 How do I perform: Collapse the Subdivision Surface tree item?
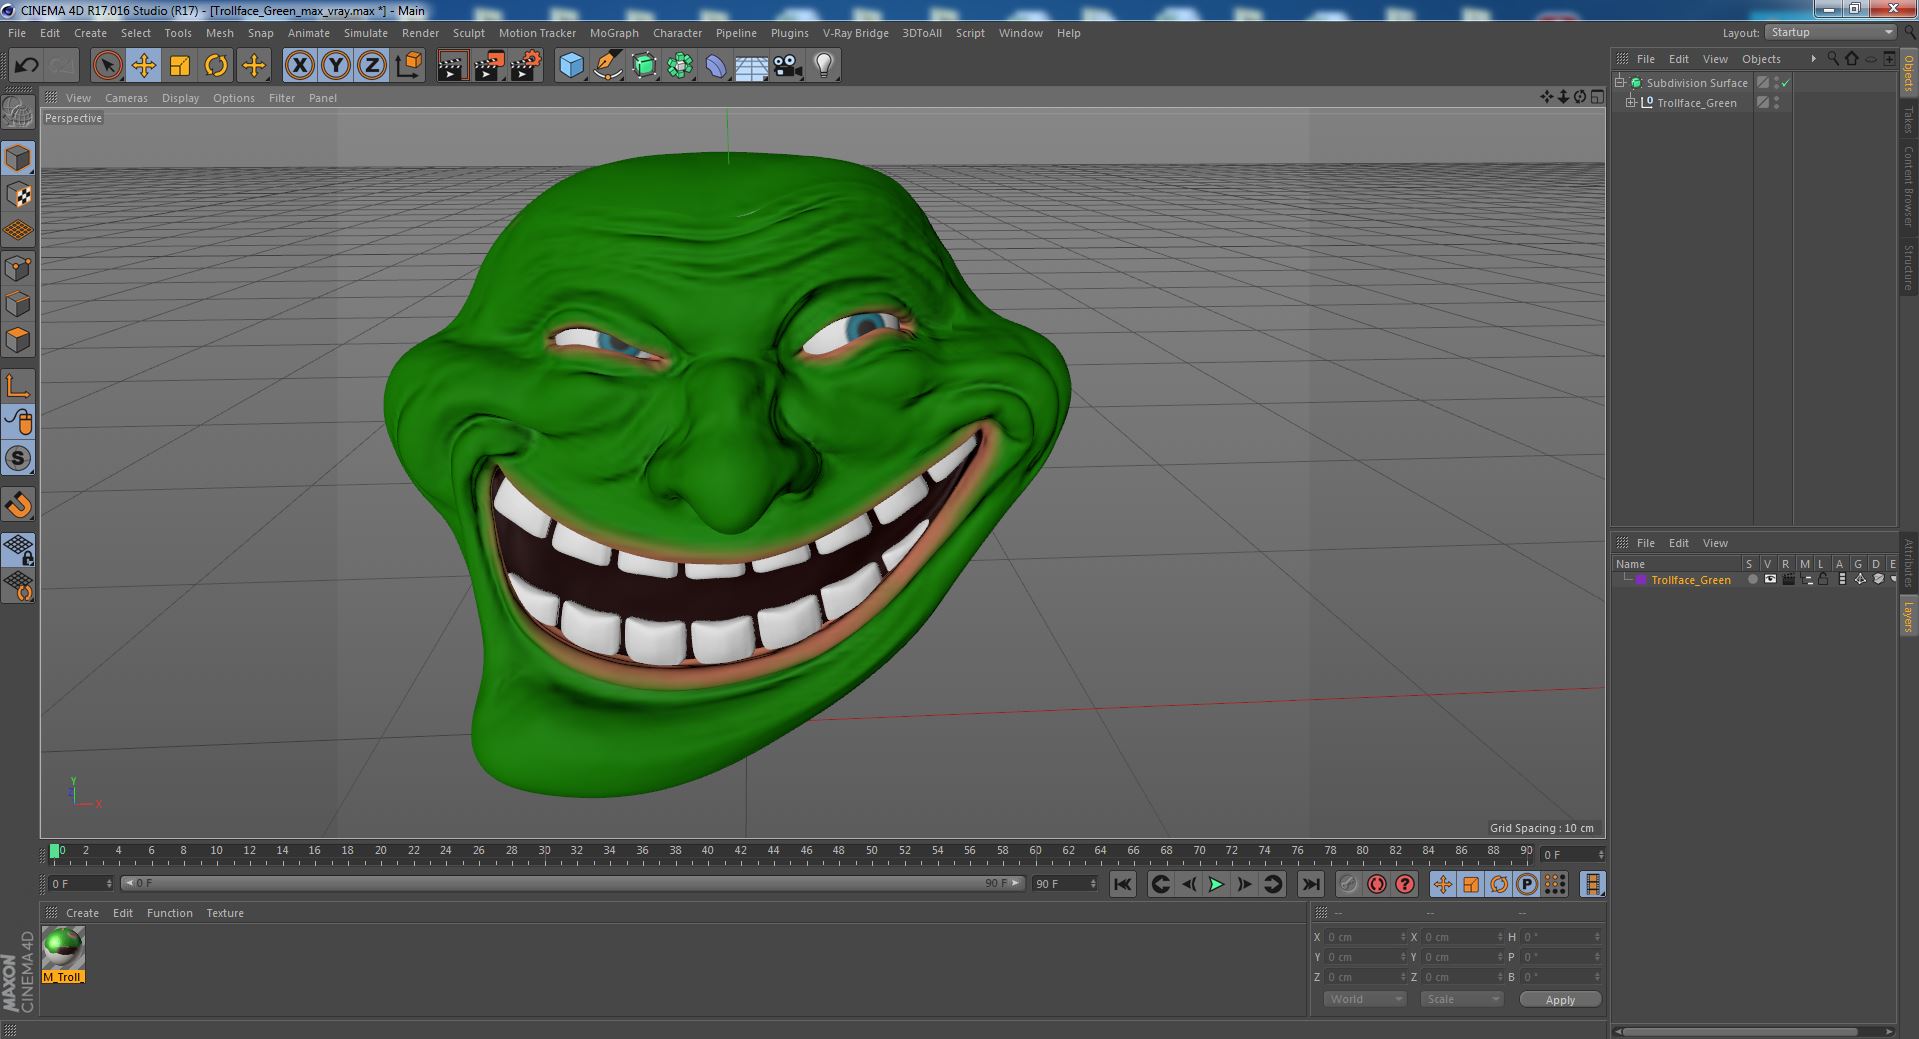coord(1620,83)
